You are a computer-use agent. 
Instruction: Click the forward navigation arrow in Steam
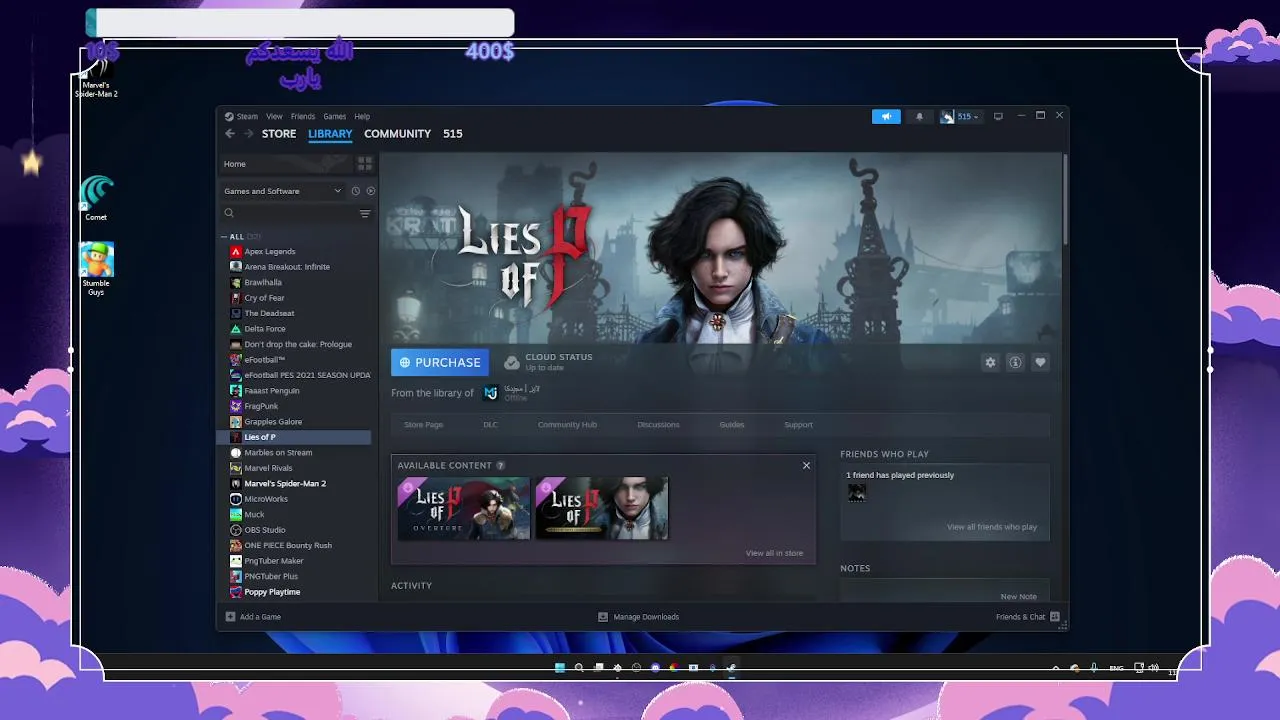coord(248,134)
